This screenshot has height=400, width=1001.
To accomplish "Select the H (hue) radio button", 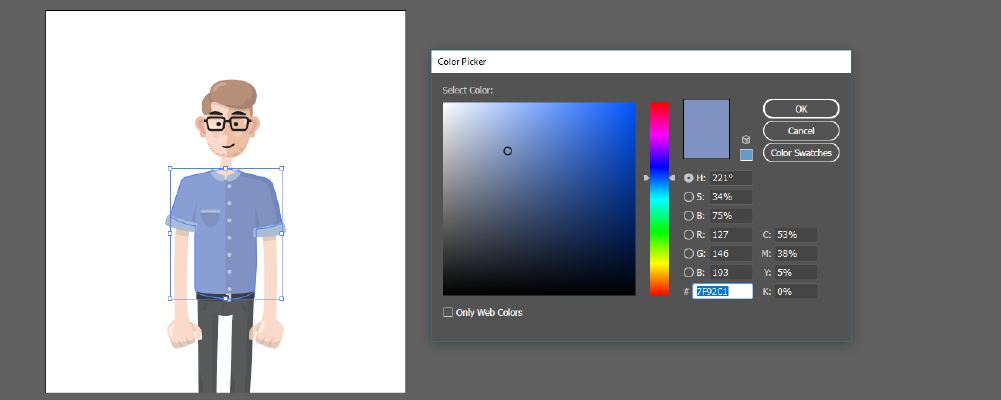I will tap(688, 178).
